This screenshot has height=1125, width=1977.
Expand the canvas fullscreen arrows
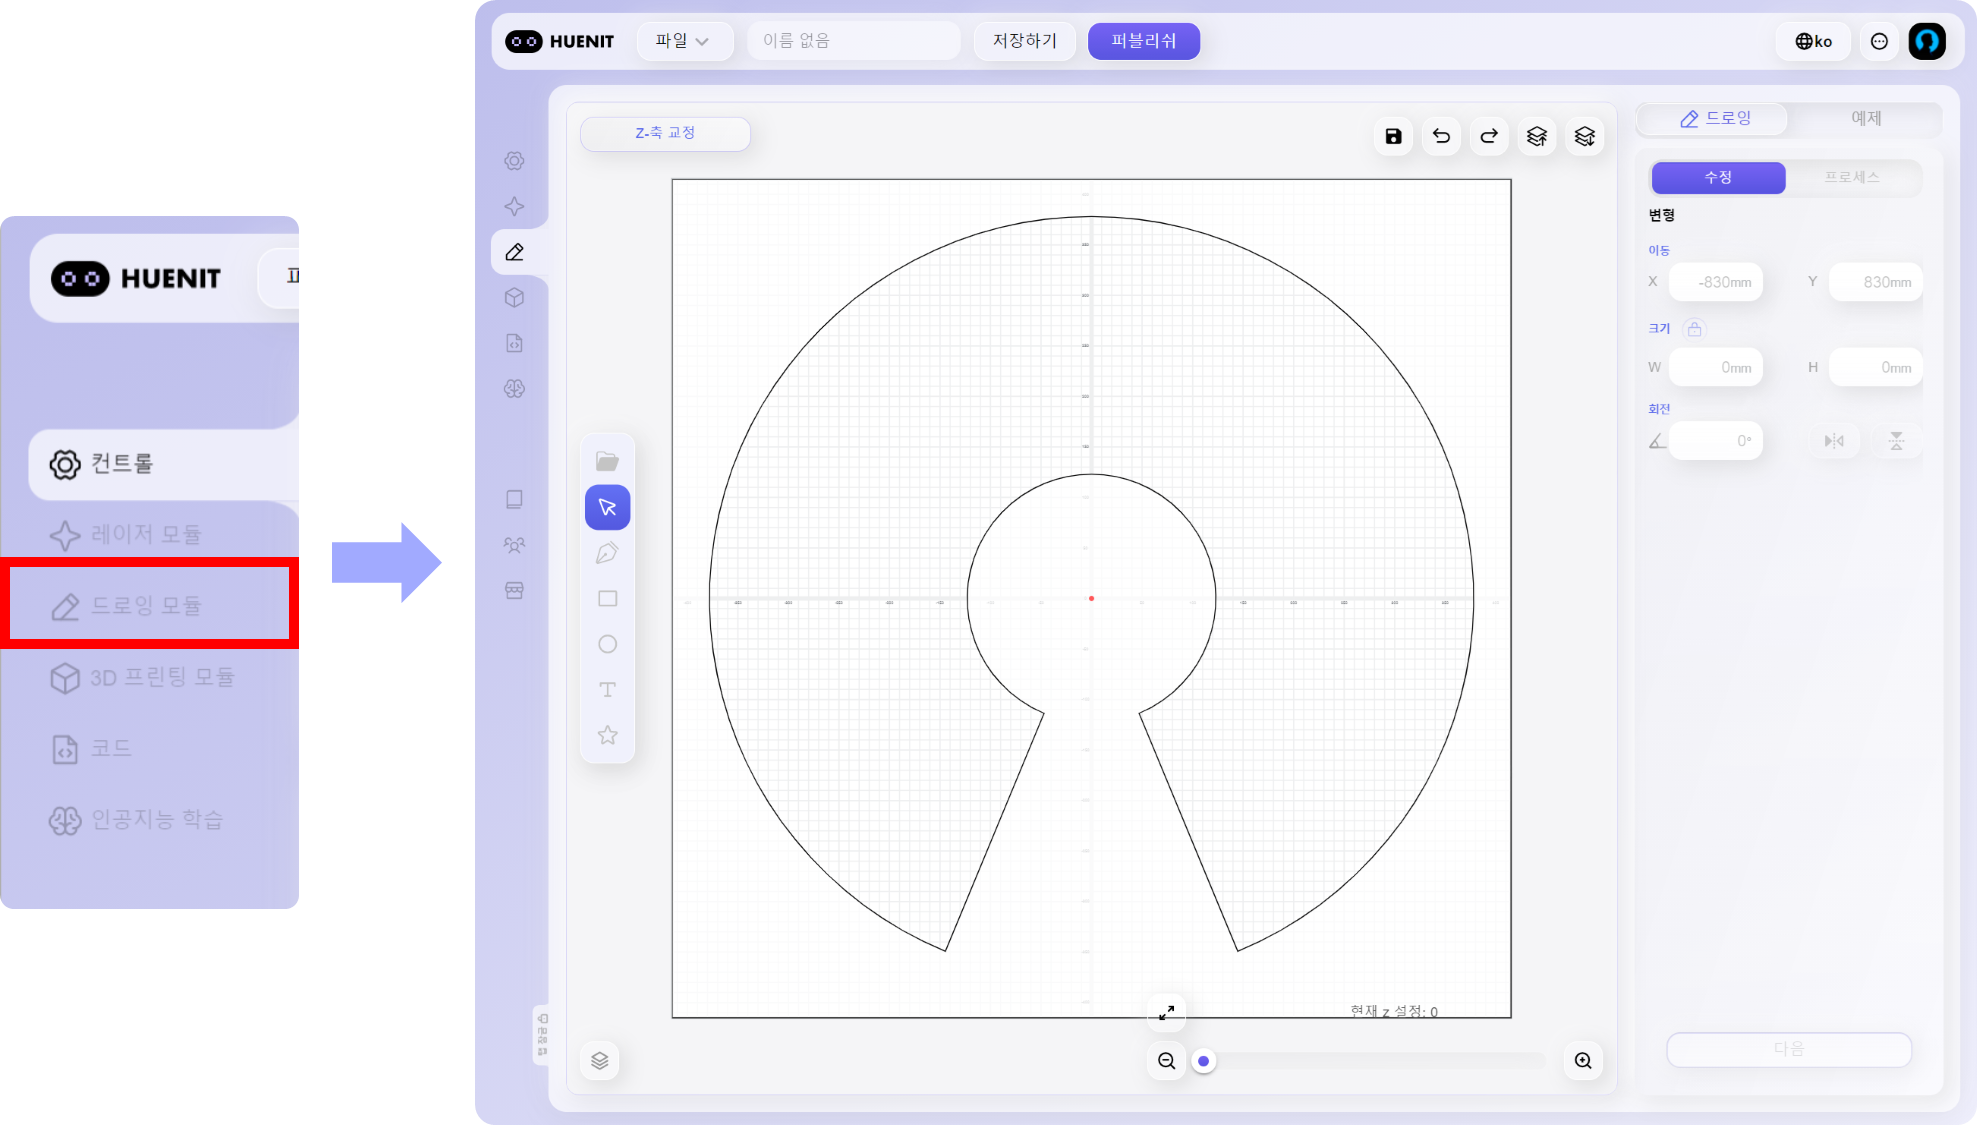point(1166,1012)
